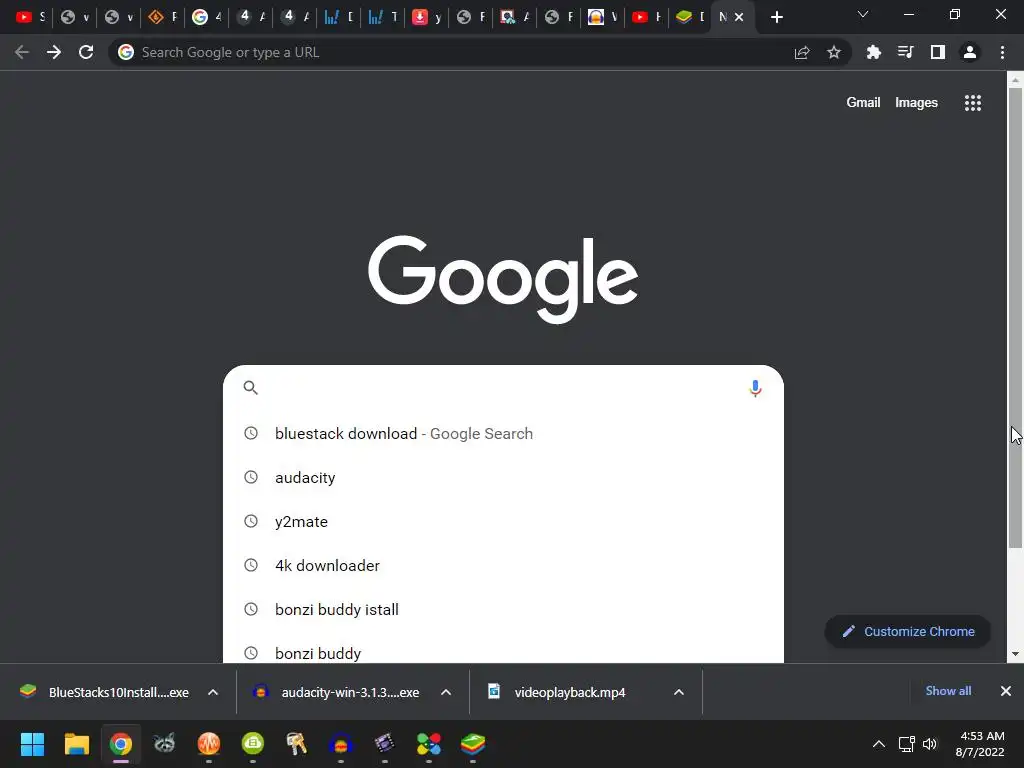This screenshot has width=1024, height=768.
Task: Switch to the first YouTube tab
Action: (29, 17)
